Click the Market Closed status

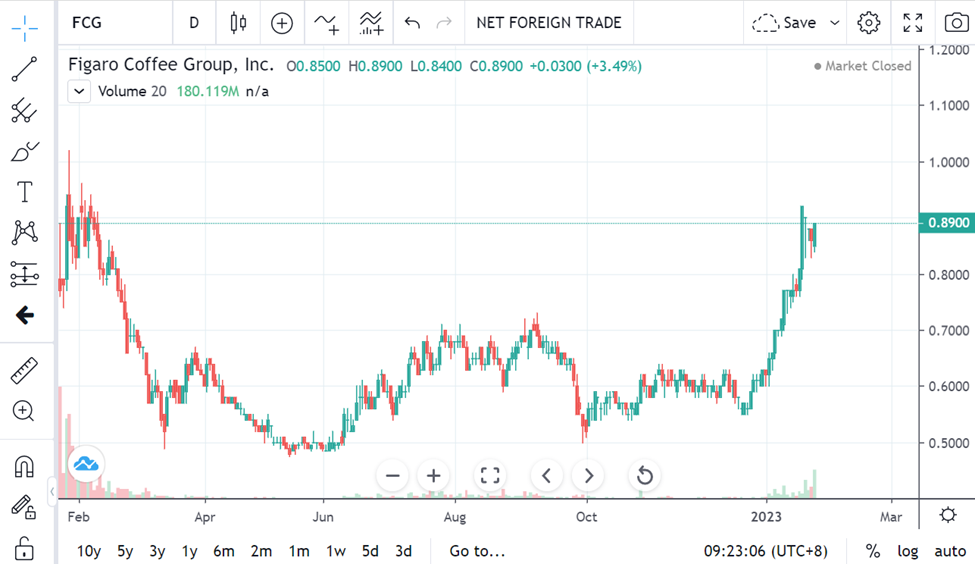point(862,66)
